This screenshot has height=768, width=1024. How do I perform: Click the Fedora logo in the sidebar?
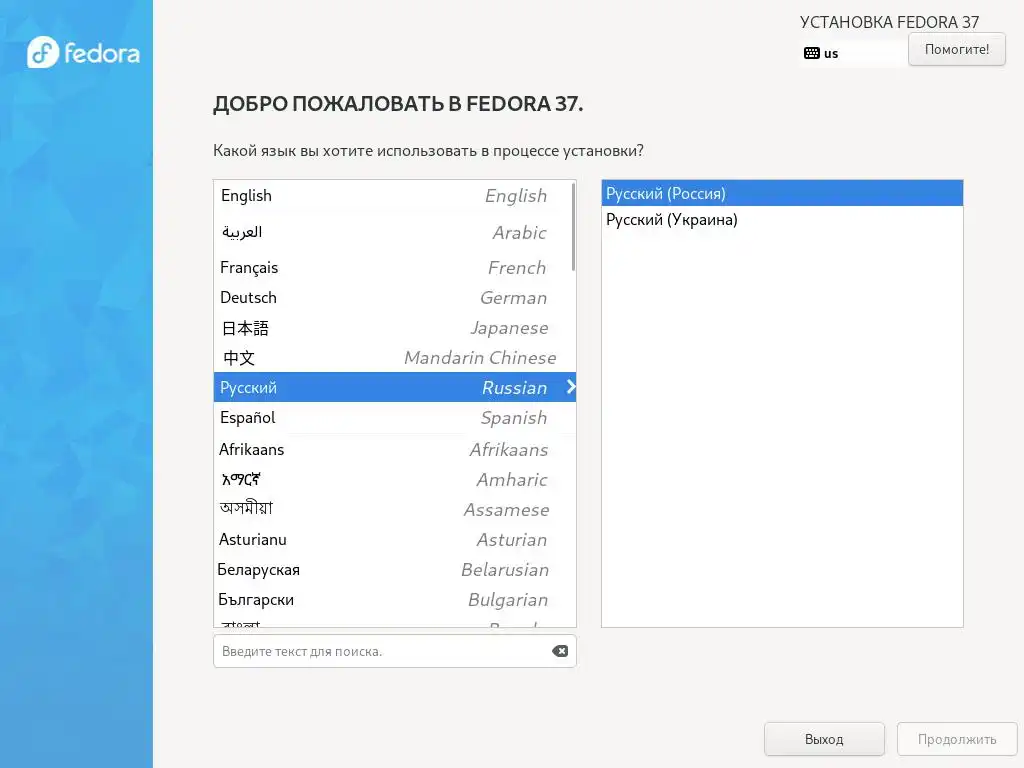point(83,52)
